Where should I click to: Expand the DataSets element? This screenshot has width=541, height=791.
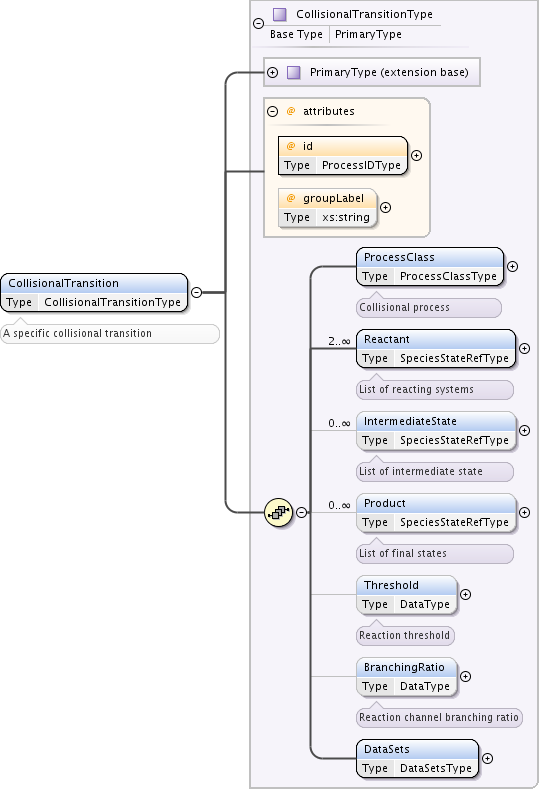487,758
